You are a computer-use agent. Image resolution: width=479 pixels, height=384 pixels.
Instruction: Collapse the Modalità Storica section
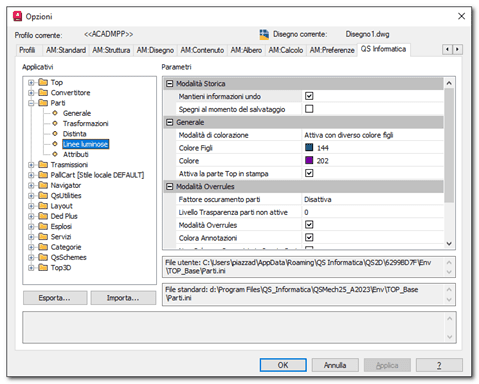coord(170,84)
